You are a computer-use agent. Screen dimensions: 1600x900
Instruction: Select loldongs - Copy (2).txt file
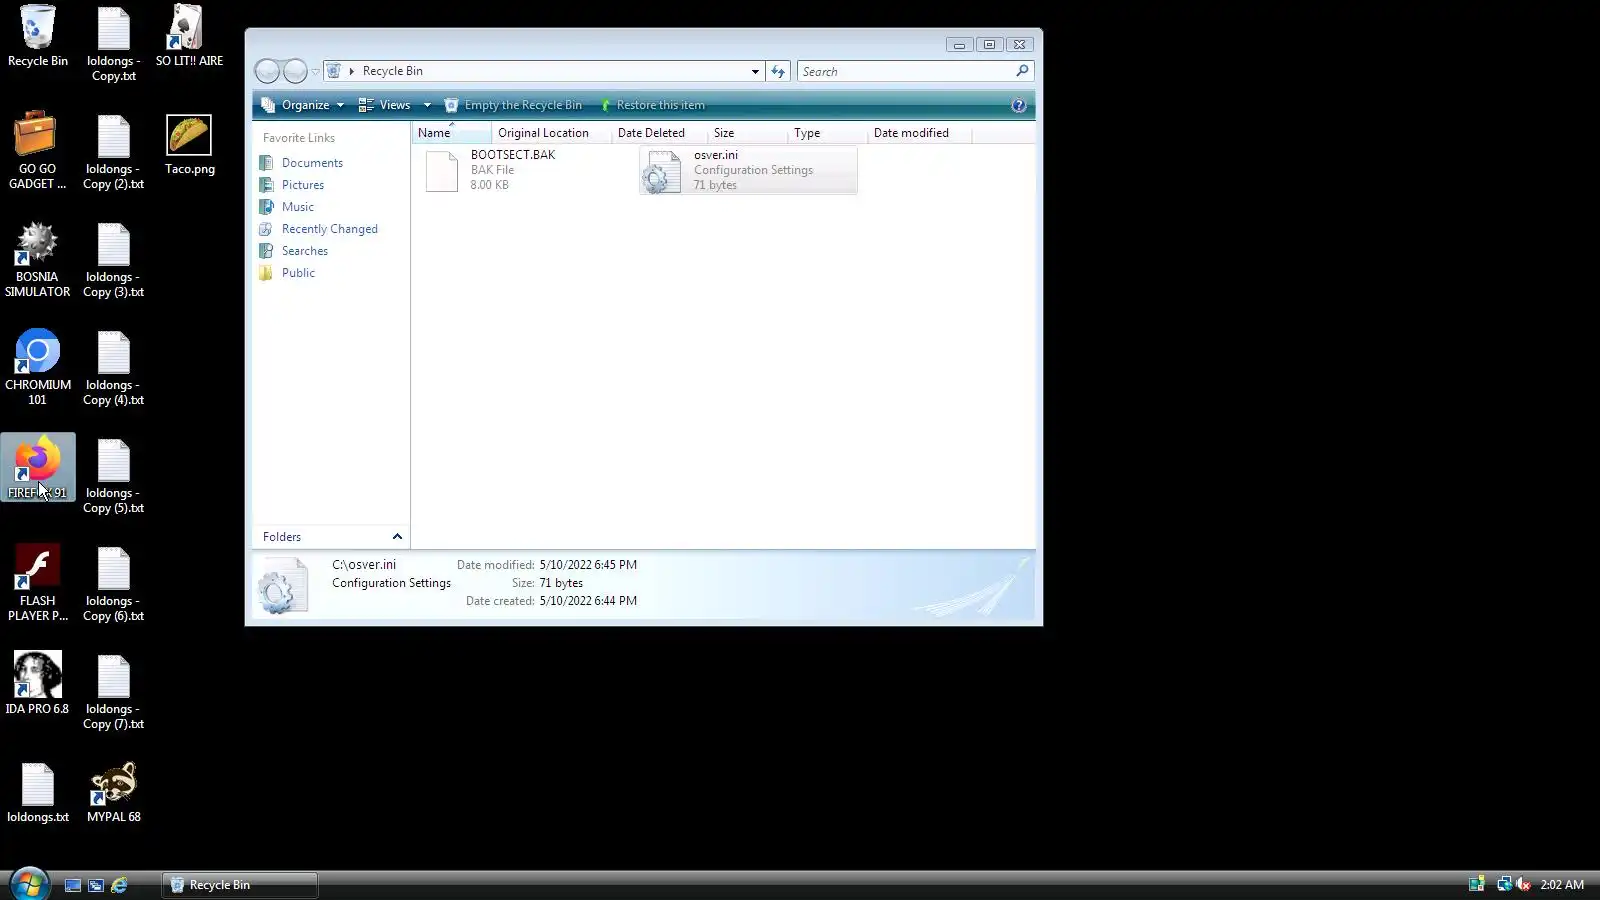click(x=113, y=151)
